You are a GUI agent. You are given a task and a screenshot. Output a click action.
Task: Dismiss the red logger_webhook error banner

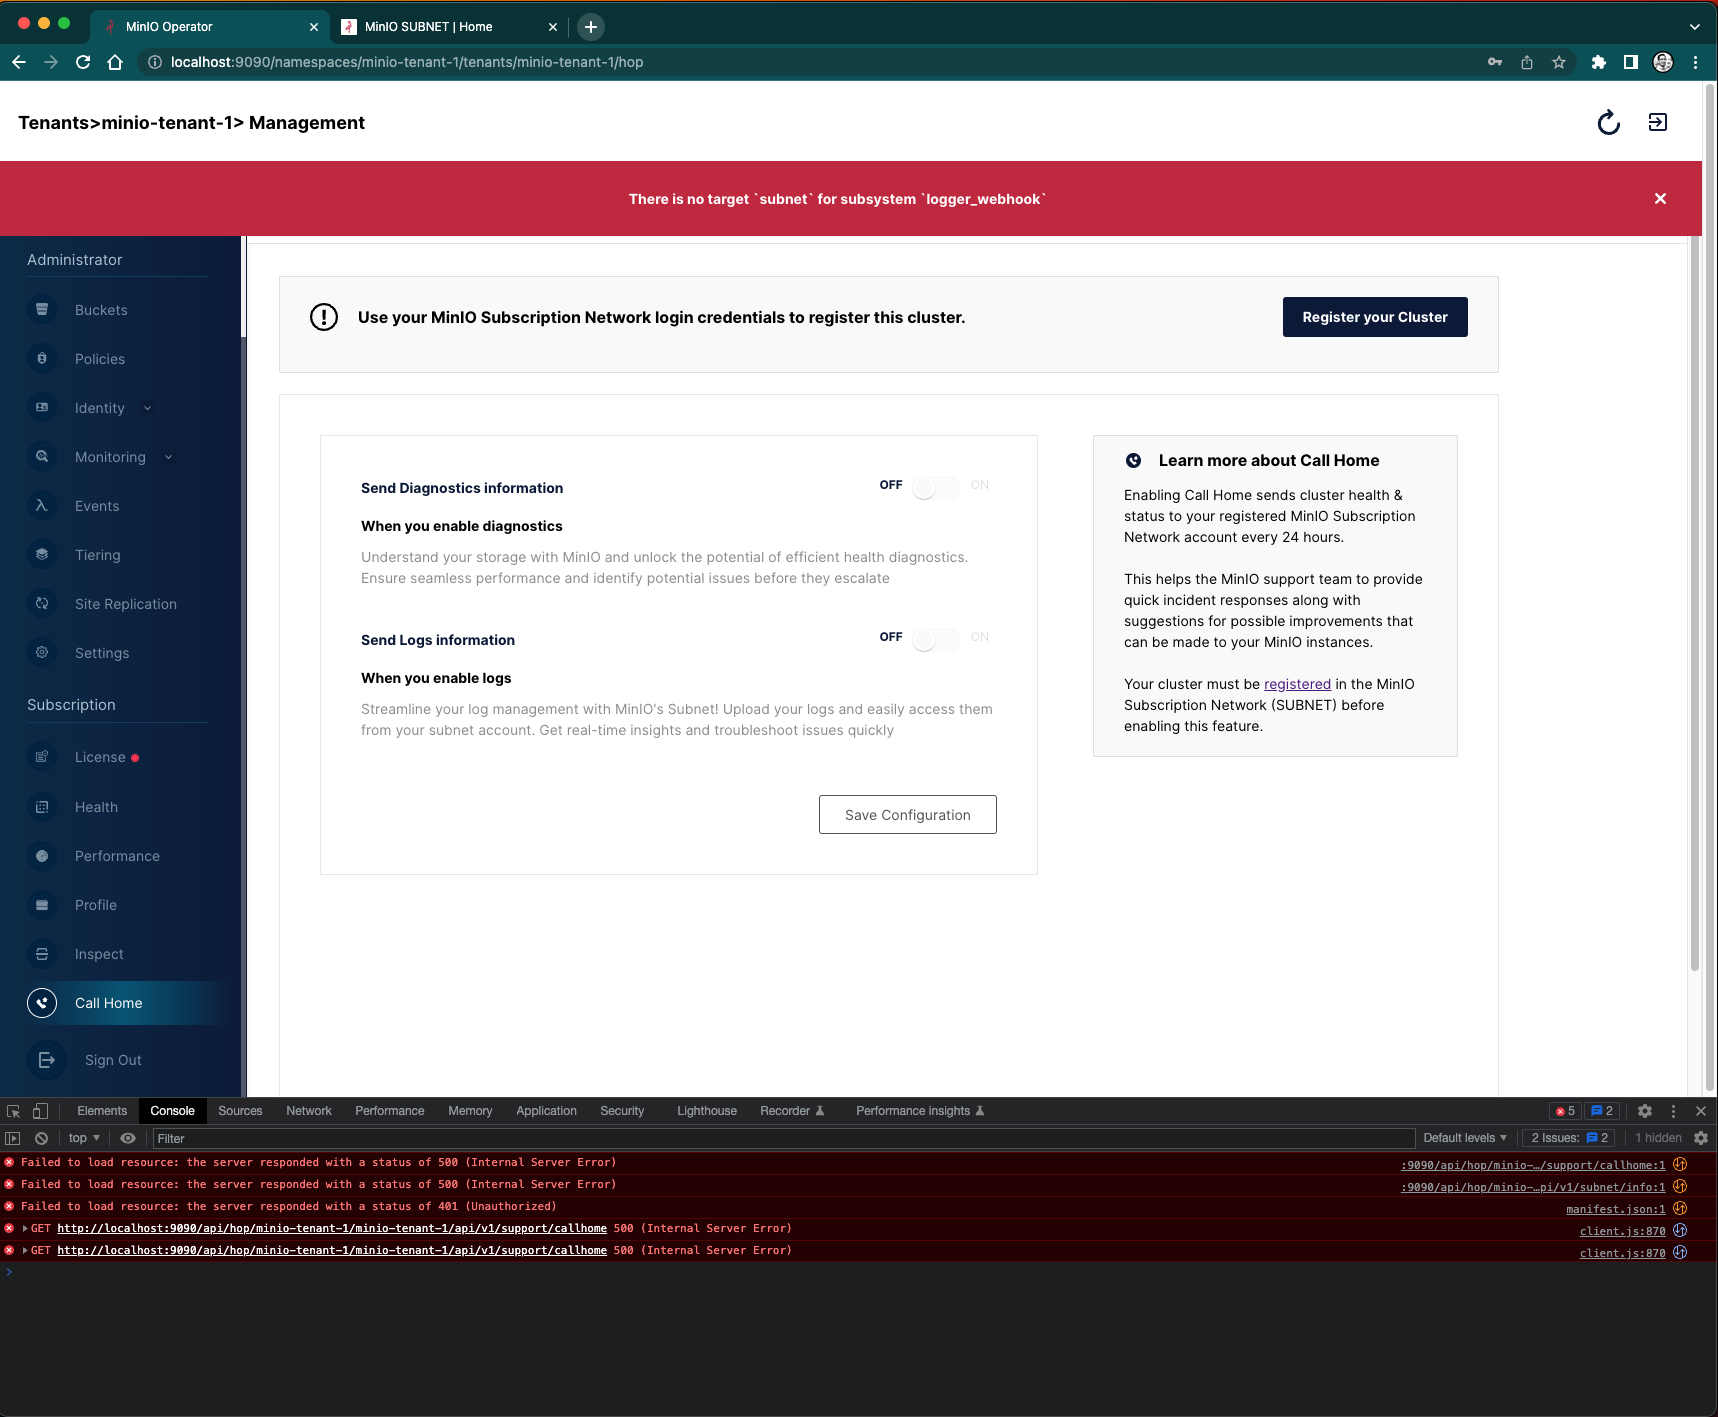pyautogui.click(x=1660, y=199)
